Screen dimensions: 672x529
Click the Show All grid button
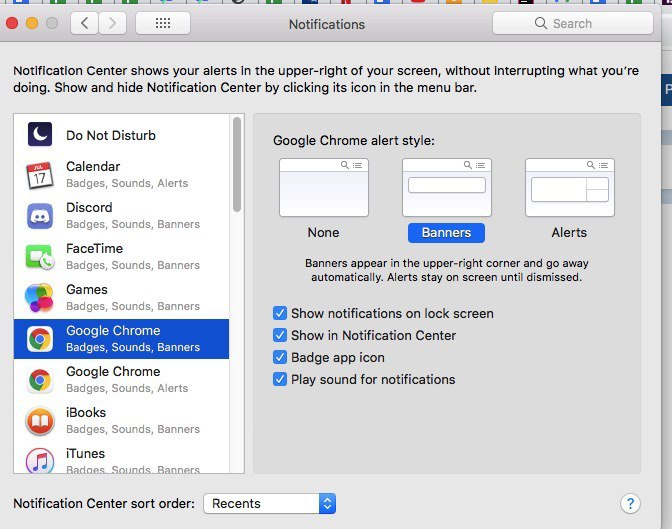click(162, 23)
